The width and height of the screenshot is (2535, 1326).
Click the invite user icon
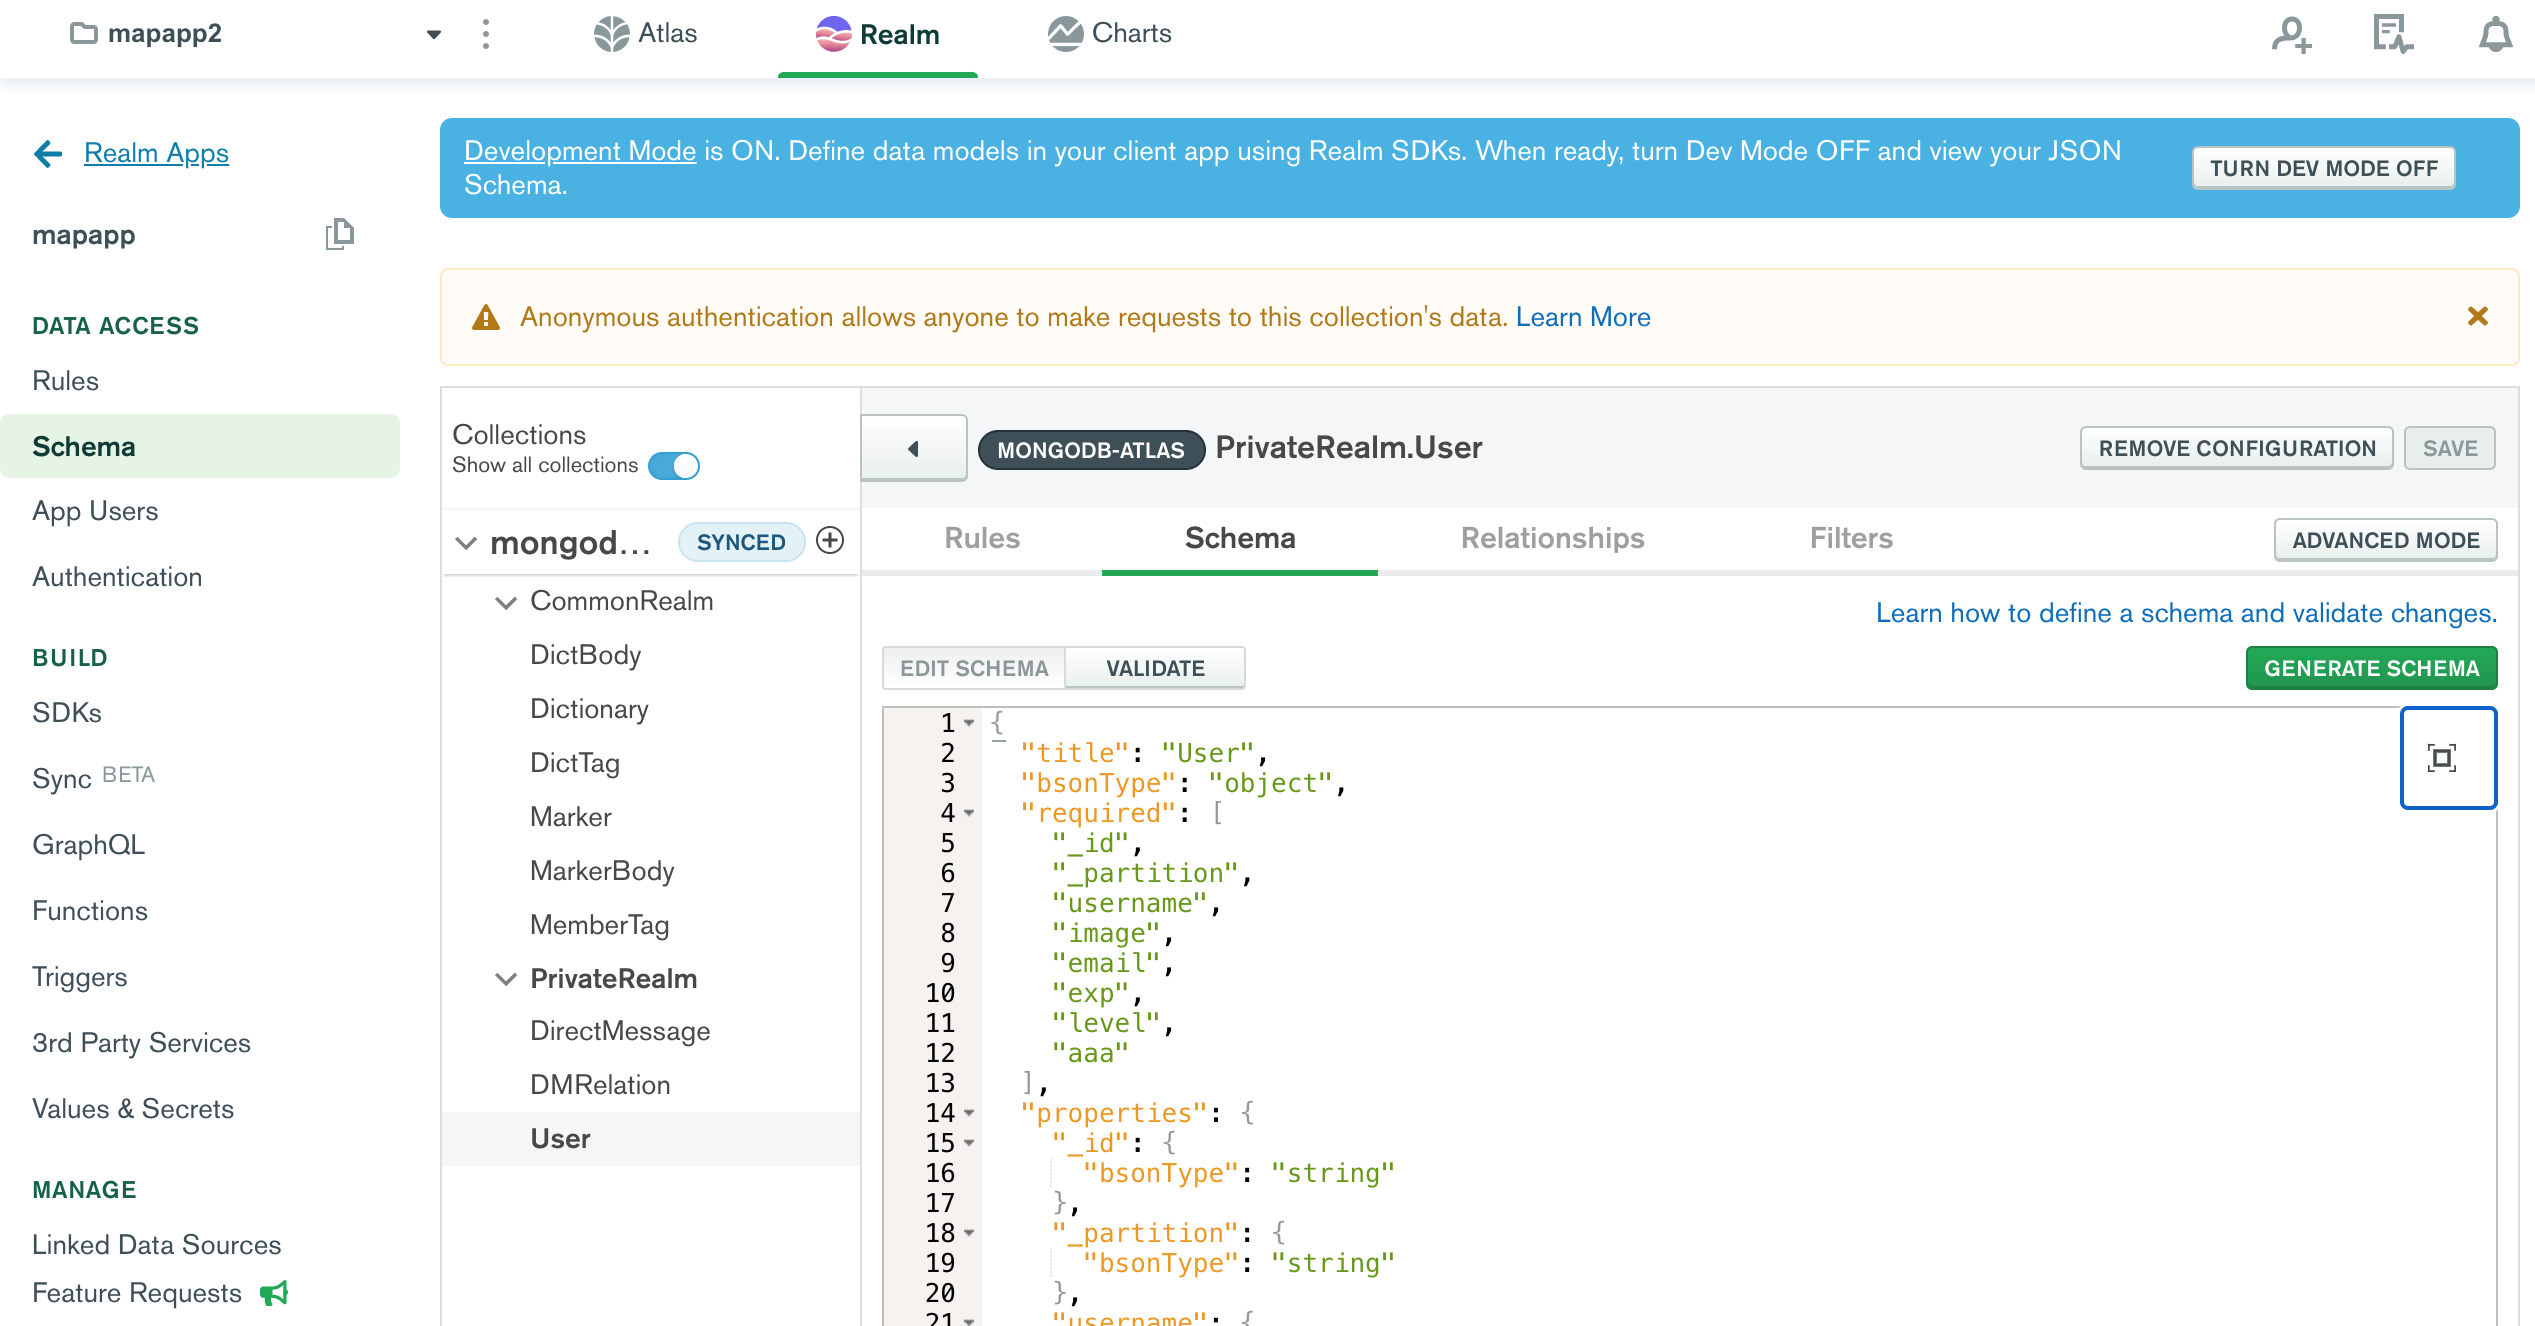tap(2290, 36)
